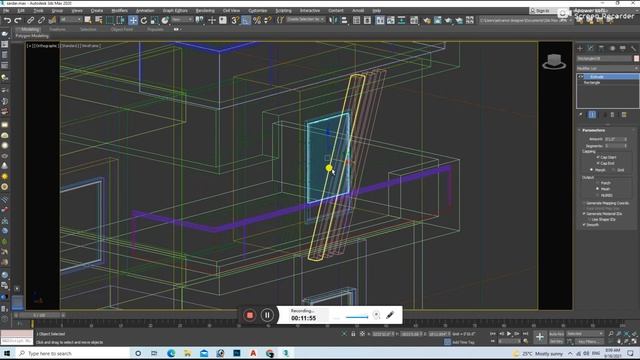The width and height of the screenshot is (640, 360).
Task: Toggle the Generate Material IDs checkbox
Action: 584,213
